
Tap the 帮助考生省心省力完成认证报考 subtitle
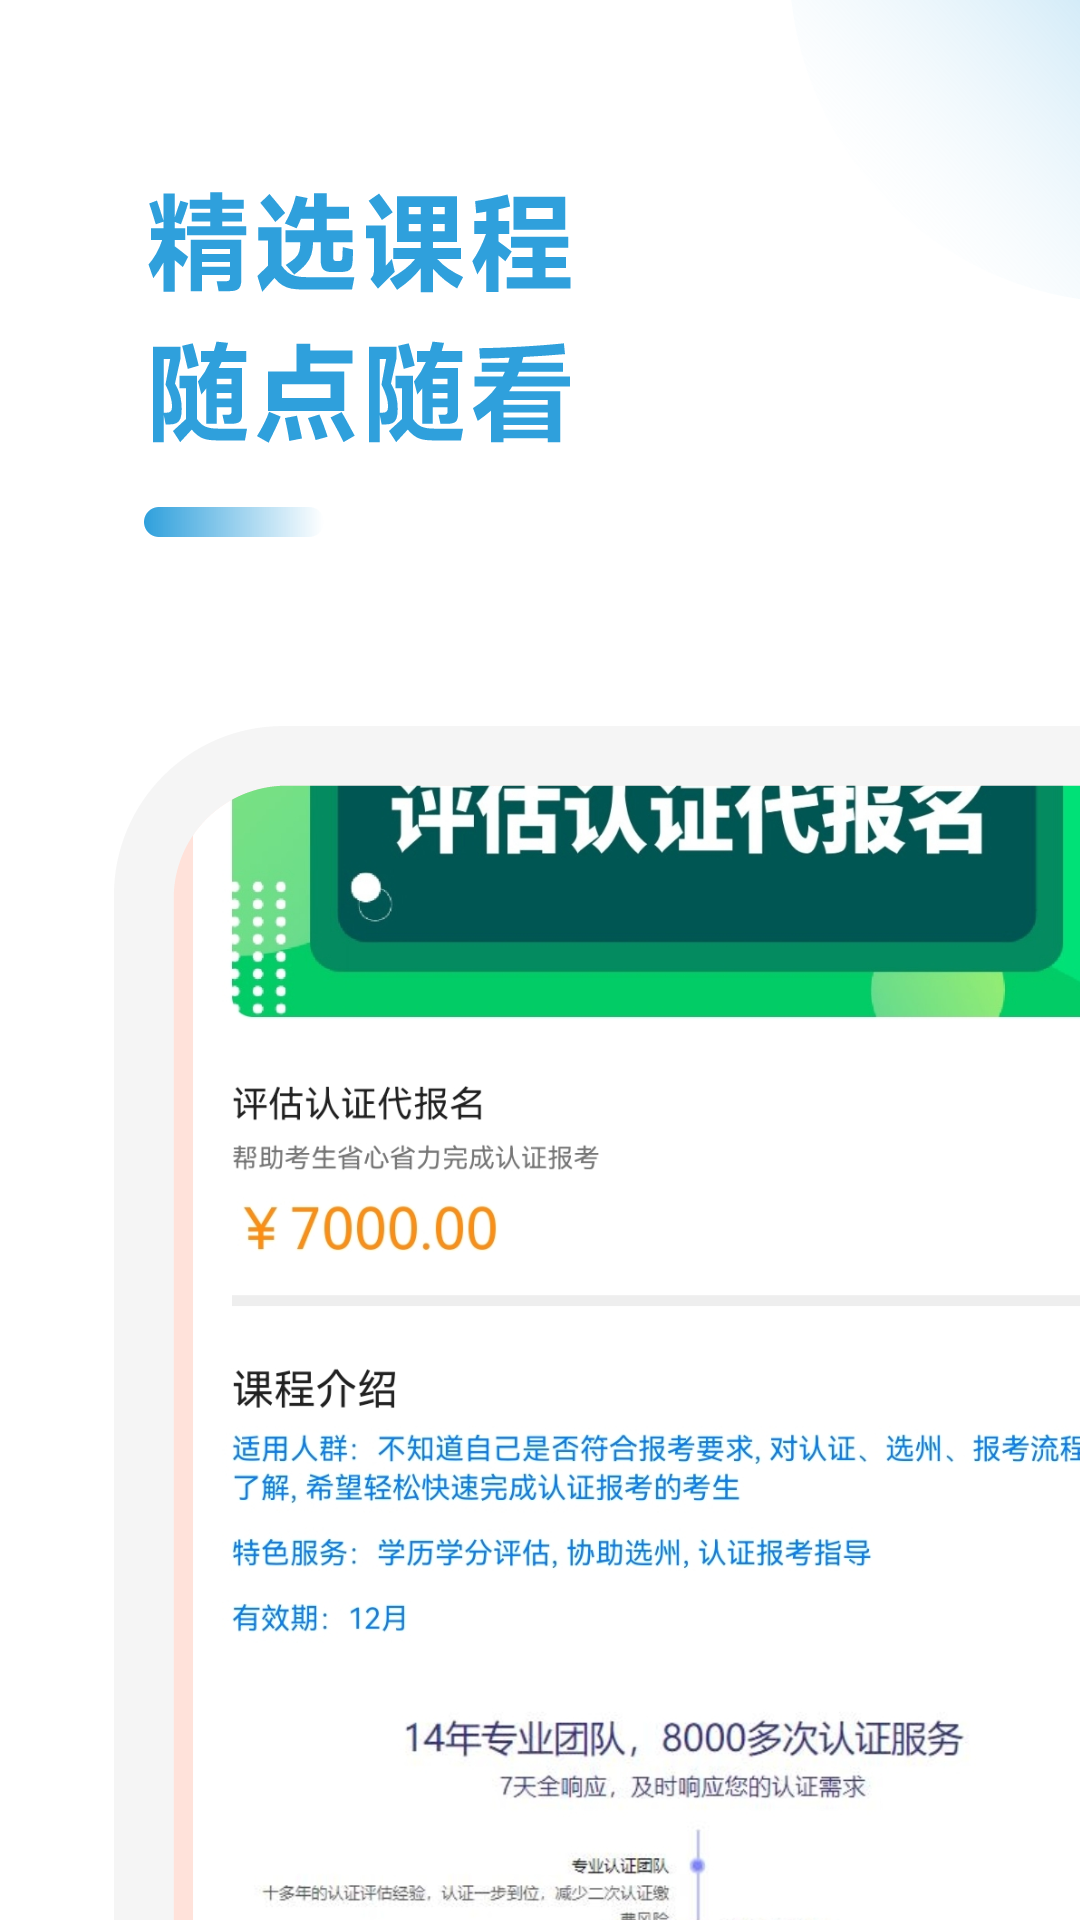coord(415,1158)
